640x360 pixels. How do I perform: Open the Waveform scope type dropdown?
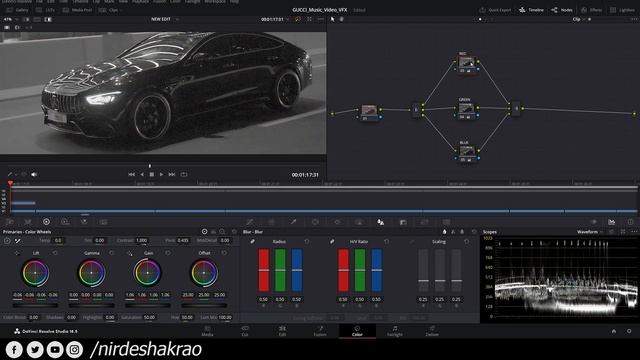[x=589, y=232]
